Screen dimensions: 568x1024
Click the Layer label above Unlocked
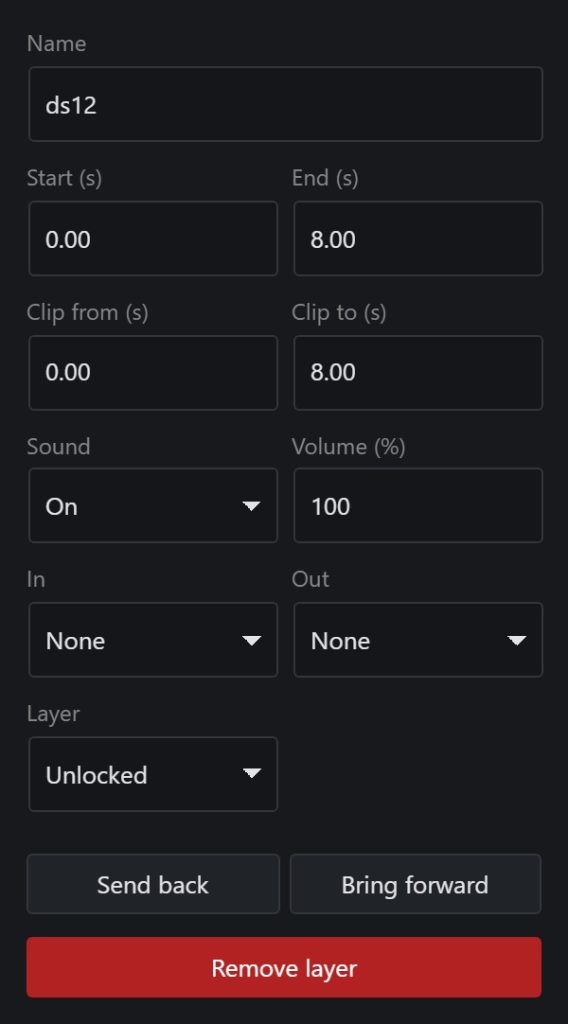point(53,714)
